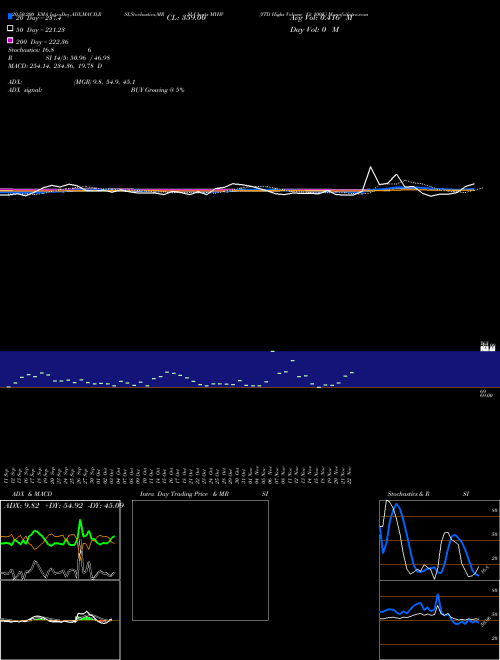Click the 'CL: 359.00' closing price text
This screenshot has height=660, width=500.
pos(186,18)
